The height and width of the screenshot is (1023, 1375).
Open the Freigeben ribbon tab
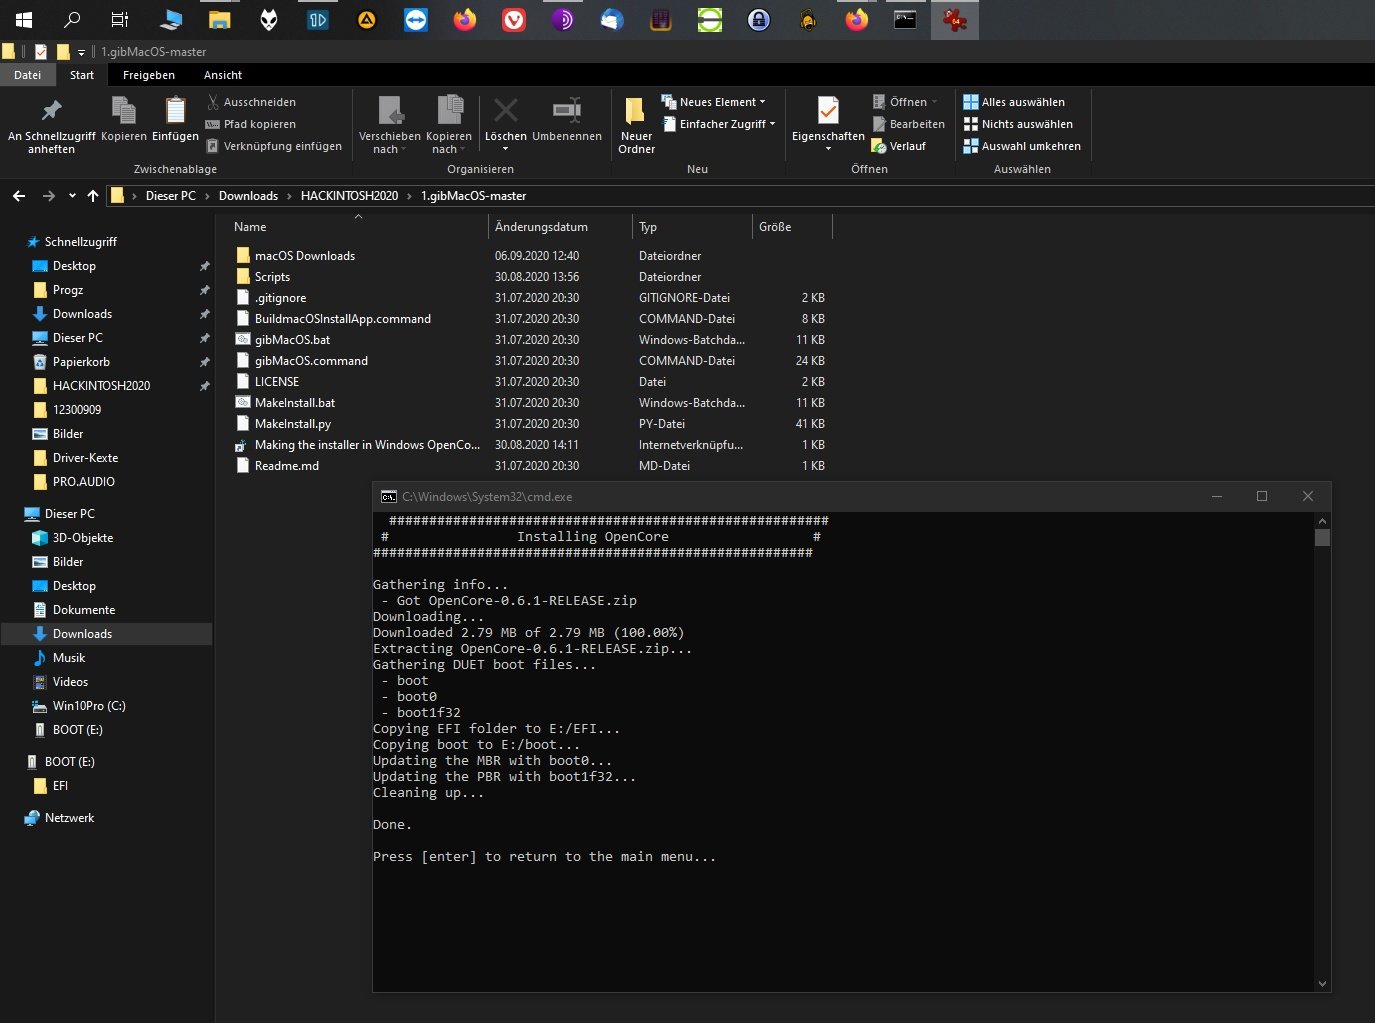(x=148, y=75)
